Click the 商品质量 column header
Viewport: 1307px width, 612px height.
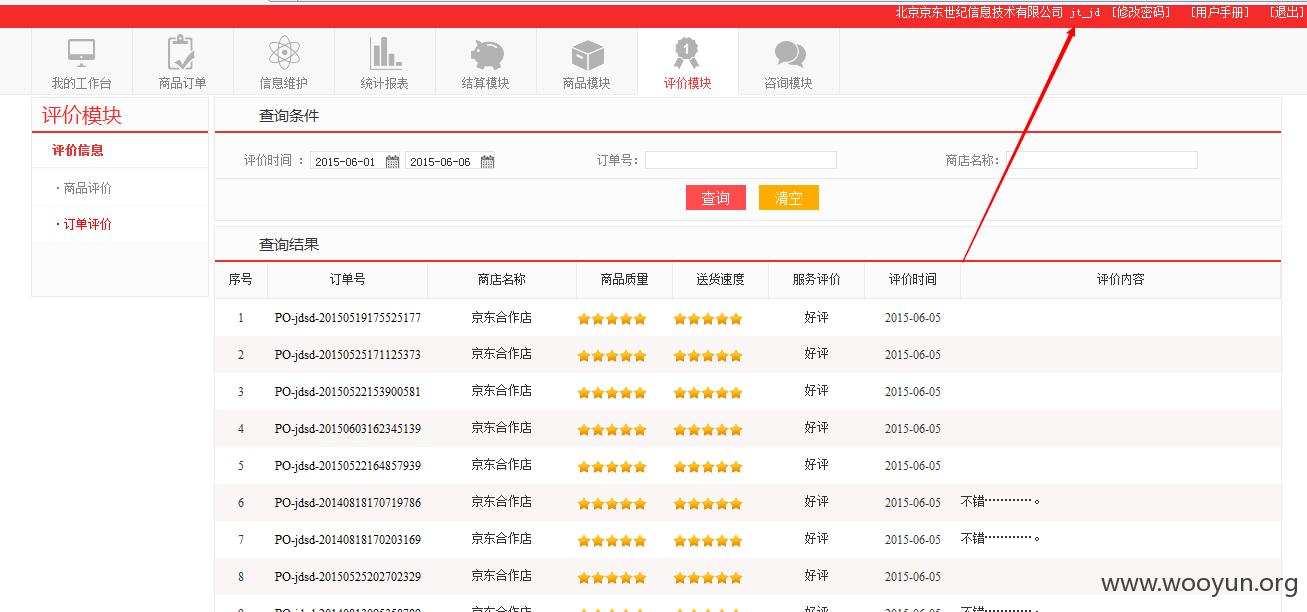(x=625, y=280)
